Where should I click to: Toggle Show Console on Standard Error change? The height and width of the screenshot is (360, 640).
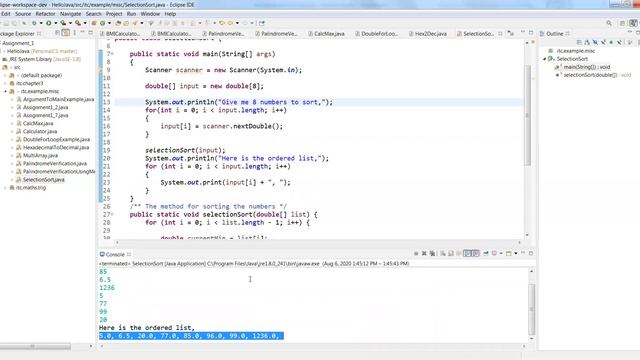point(476,253)
